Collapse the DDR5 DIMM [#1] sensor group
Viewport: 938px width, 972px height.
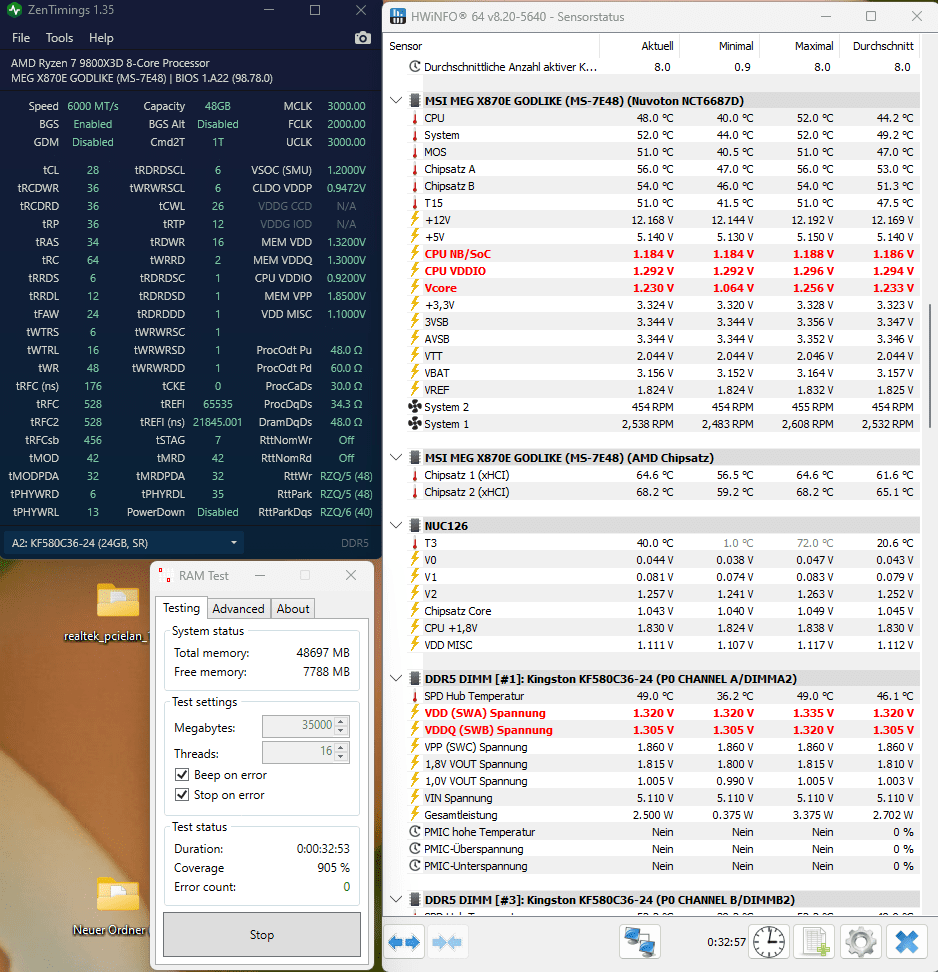tap(396, 679)
